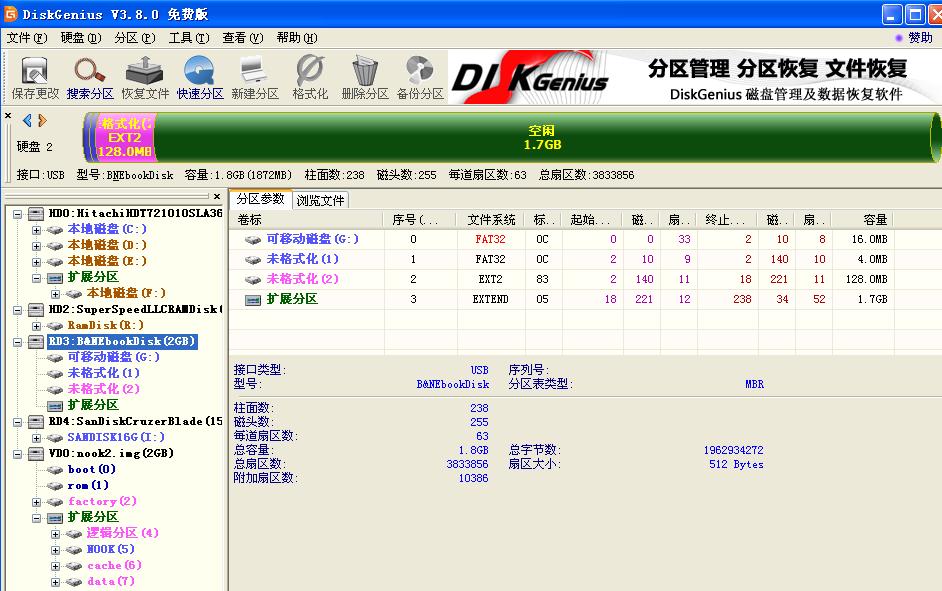Go to next disk with orange arrow
This screenshot has height=591, width=942.
[x=42, y=121]
